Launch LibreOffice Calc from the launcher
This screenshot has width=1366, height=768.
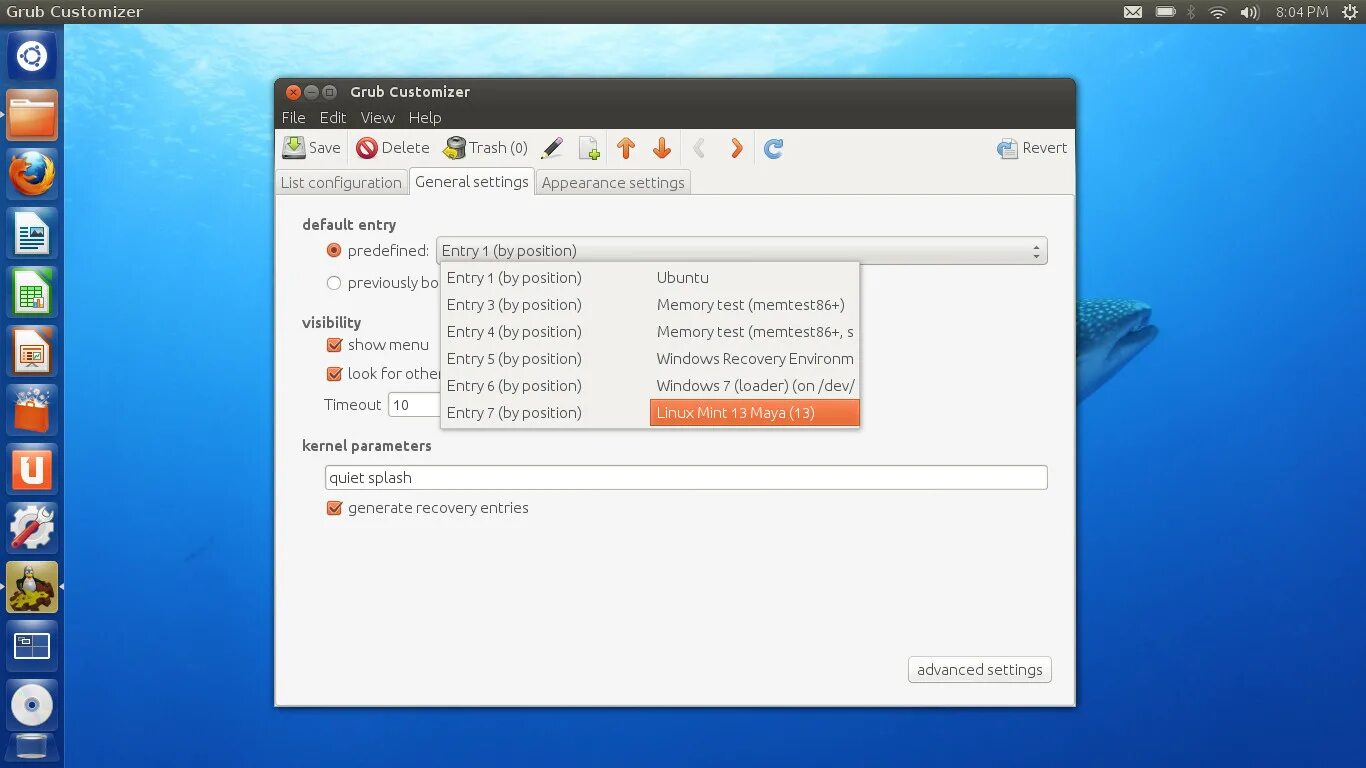click(x=32, y=293)
